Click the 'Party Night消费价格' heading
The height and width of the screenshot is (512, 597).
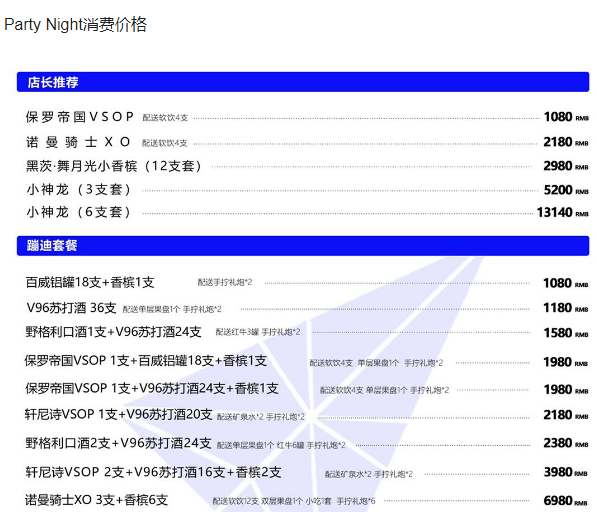(75, 25)
